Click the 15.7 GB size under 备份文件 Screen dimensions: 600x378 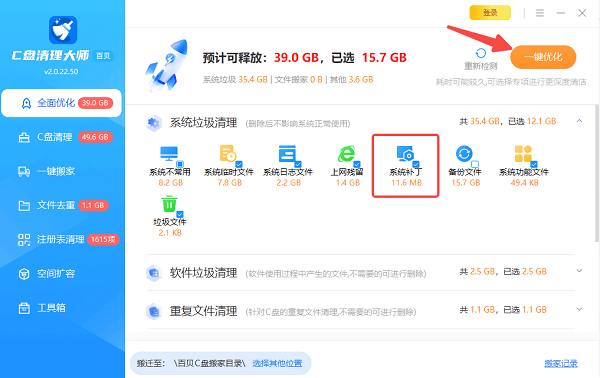(465, 183)
